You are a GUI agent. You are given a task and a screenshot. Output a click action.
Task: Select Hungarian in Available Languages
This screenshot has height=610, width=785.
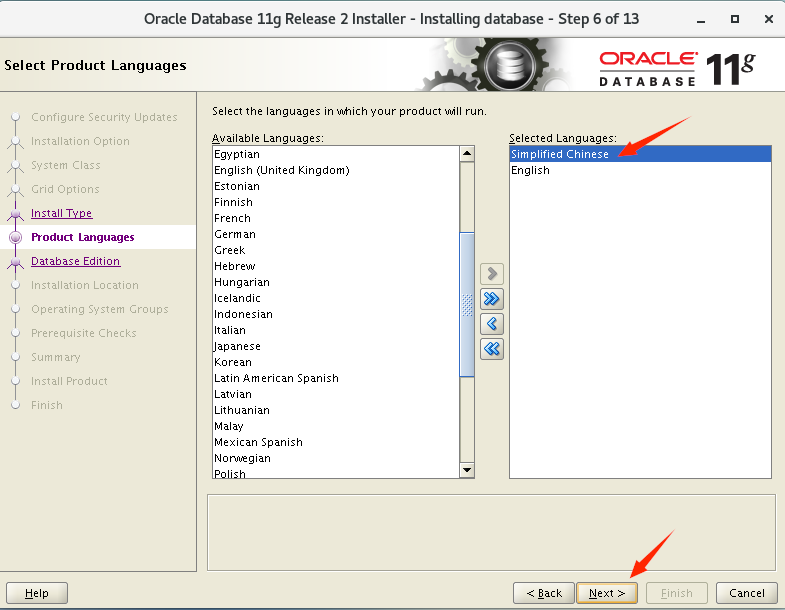point(336,282)
